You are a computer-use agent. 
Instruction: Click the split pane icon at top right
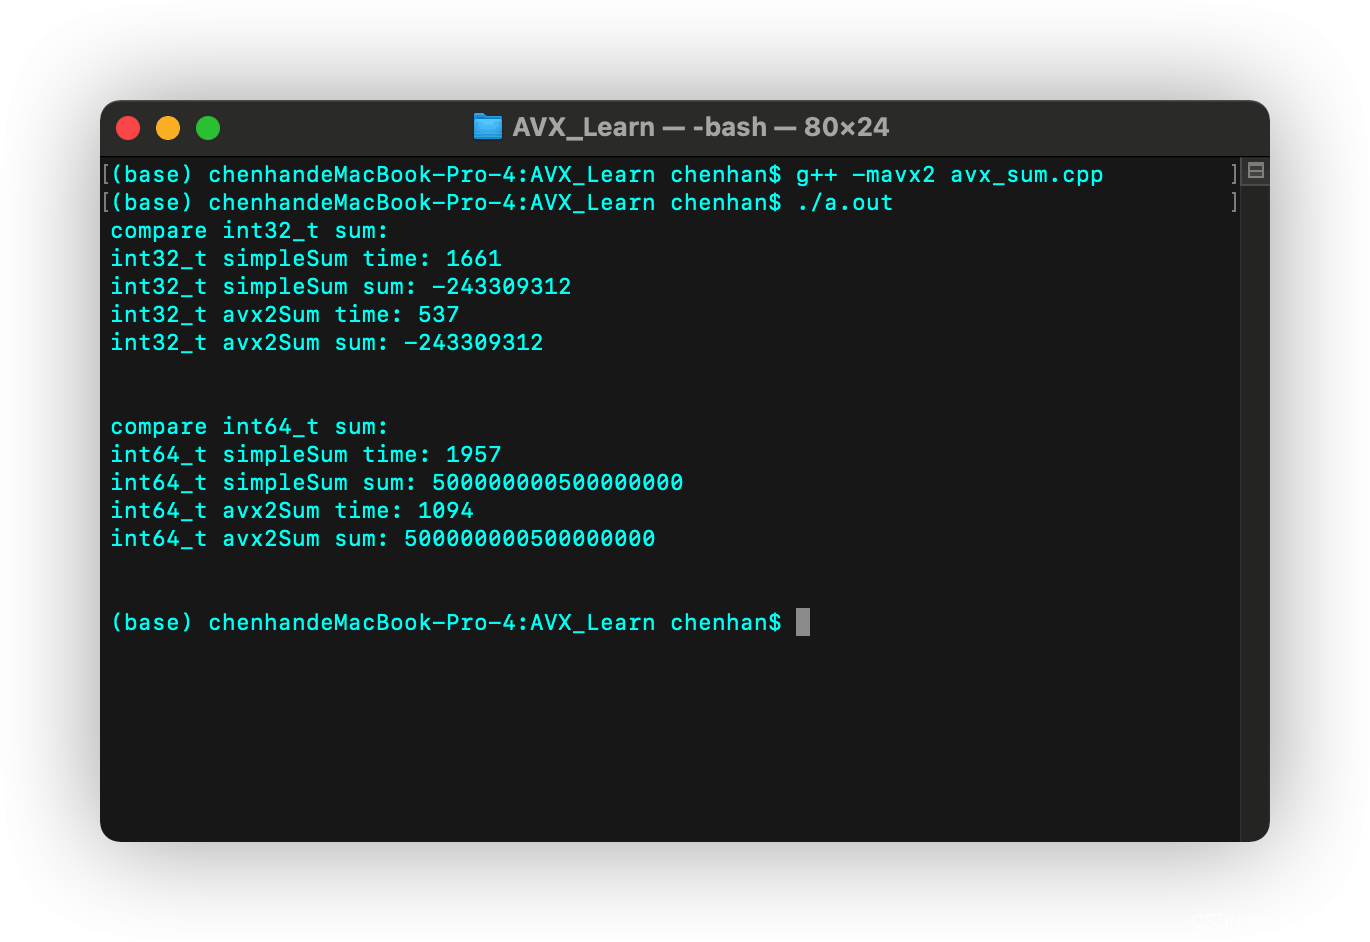(1256, 171)
